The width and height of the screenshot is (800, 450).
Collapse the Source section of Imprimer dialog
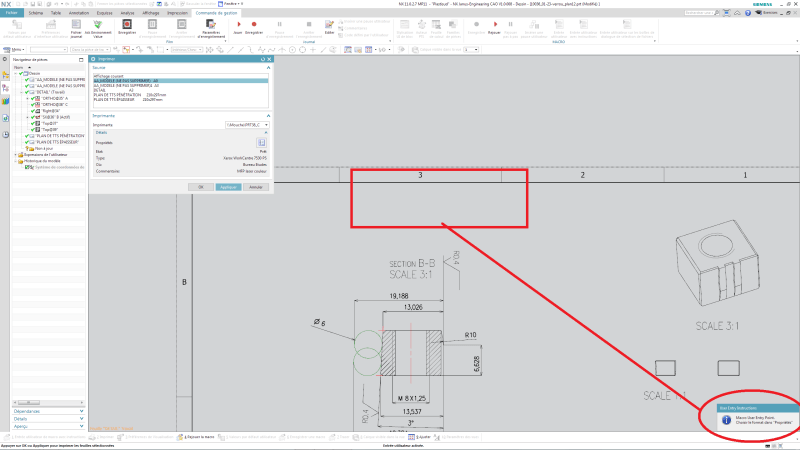coord(268,67)
